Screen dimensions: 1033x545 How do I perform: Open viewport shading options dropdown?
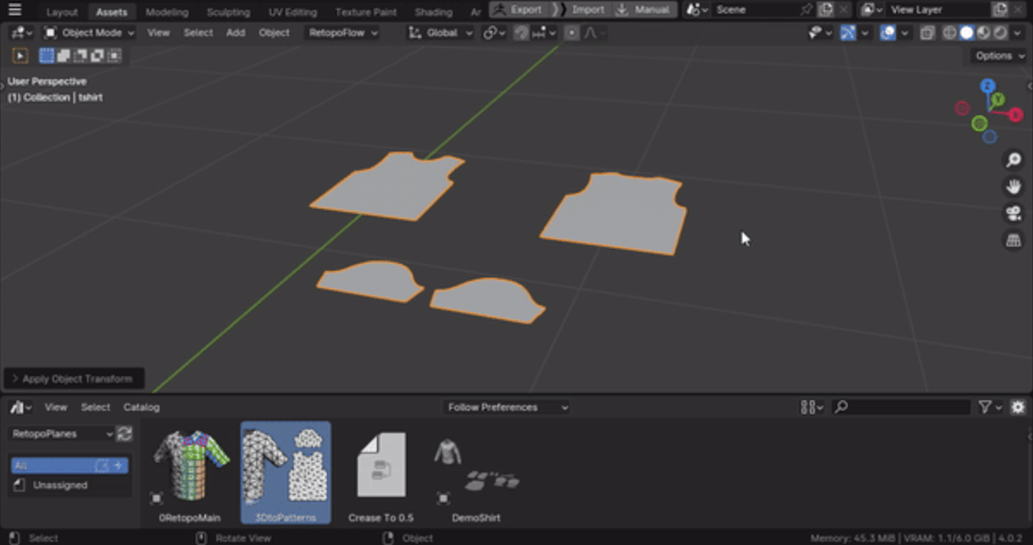[x=1017, y=32]
